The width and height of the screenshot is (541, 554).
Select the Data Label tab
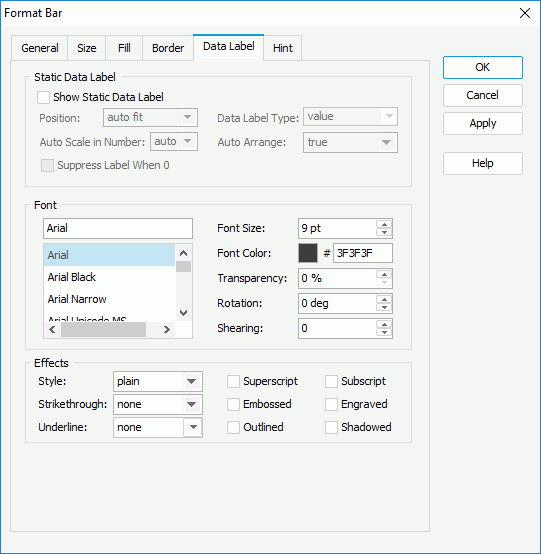pyautogui.click(x=229, y=47)
